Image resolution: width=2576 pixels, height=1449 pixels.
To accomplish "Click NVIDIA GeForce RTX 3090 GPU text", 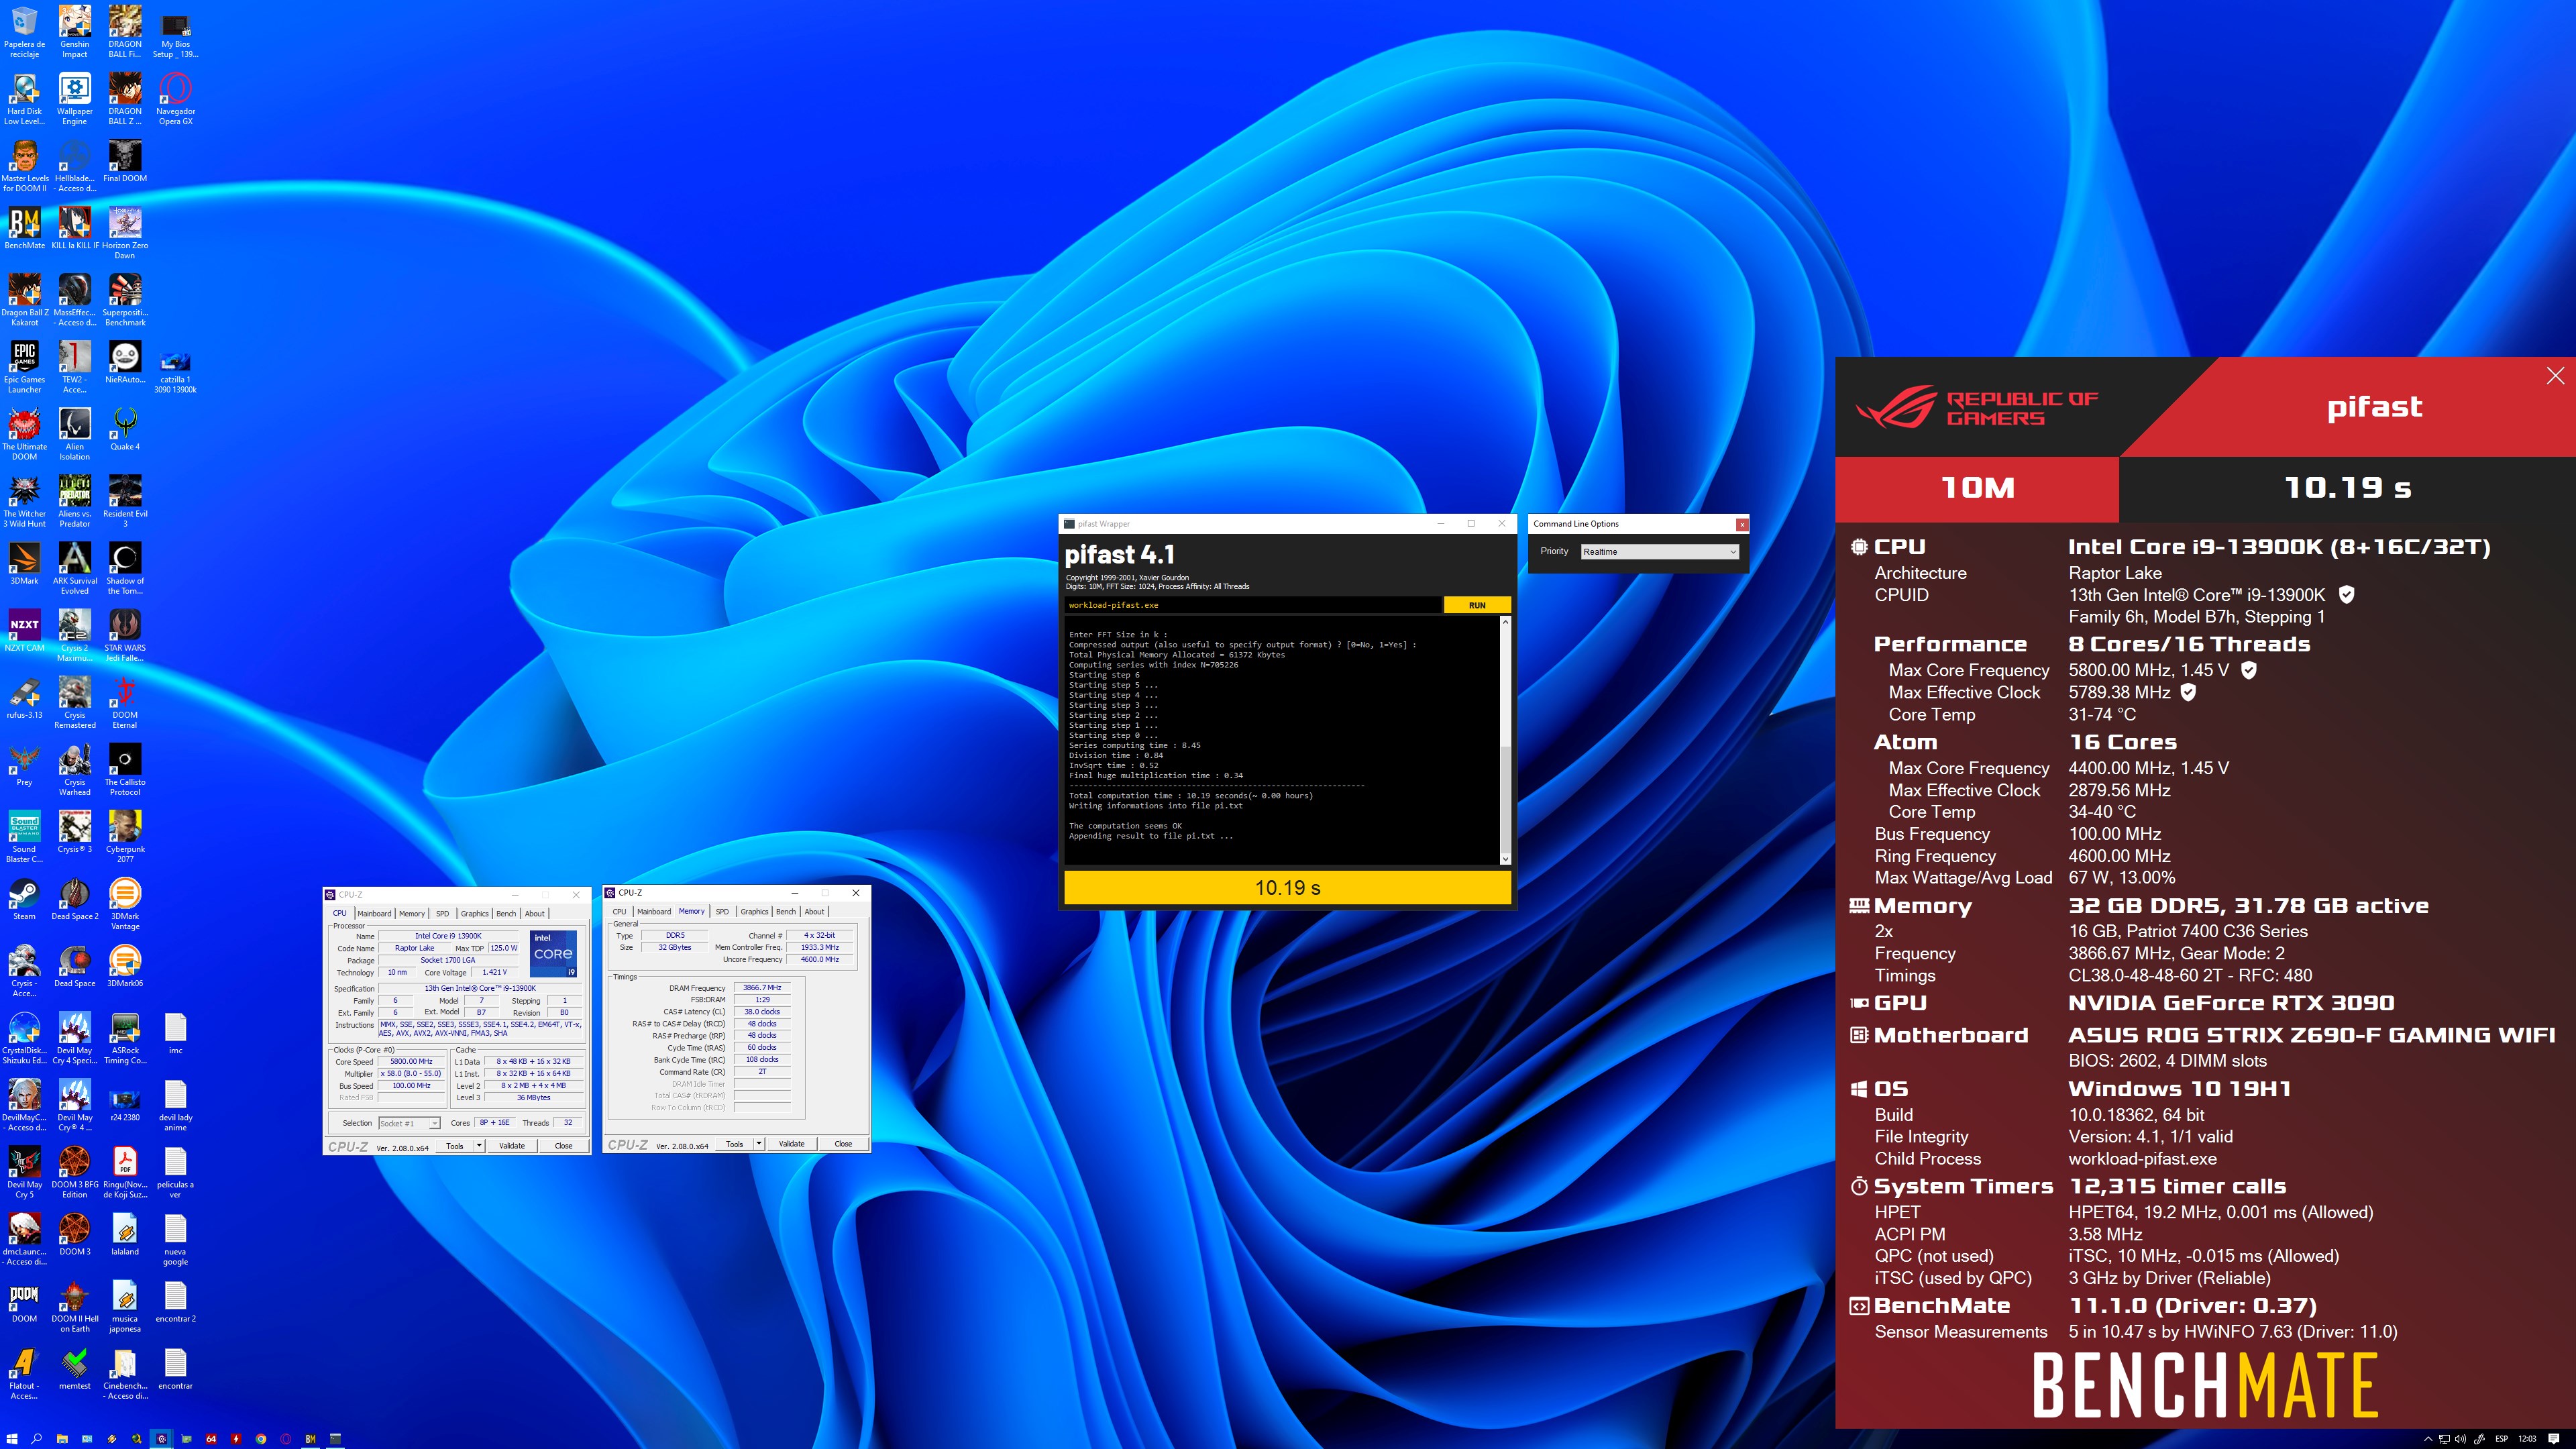I will (2231, 1003).
